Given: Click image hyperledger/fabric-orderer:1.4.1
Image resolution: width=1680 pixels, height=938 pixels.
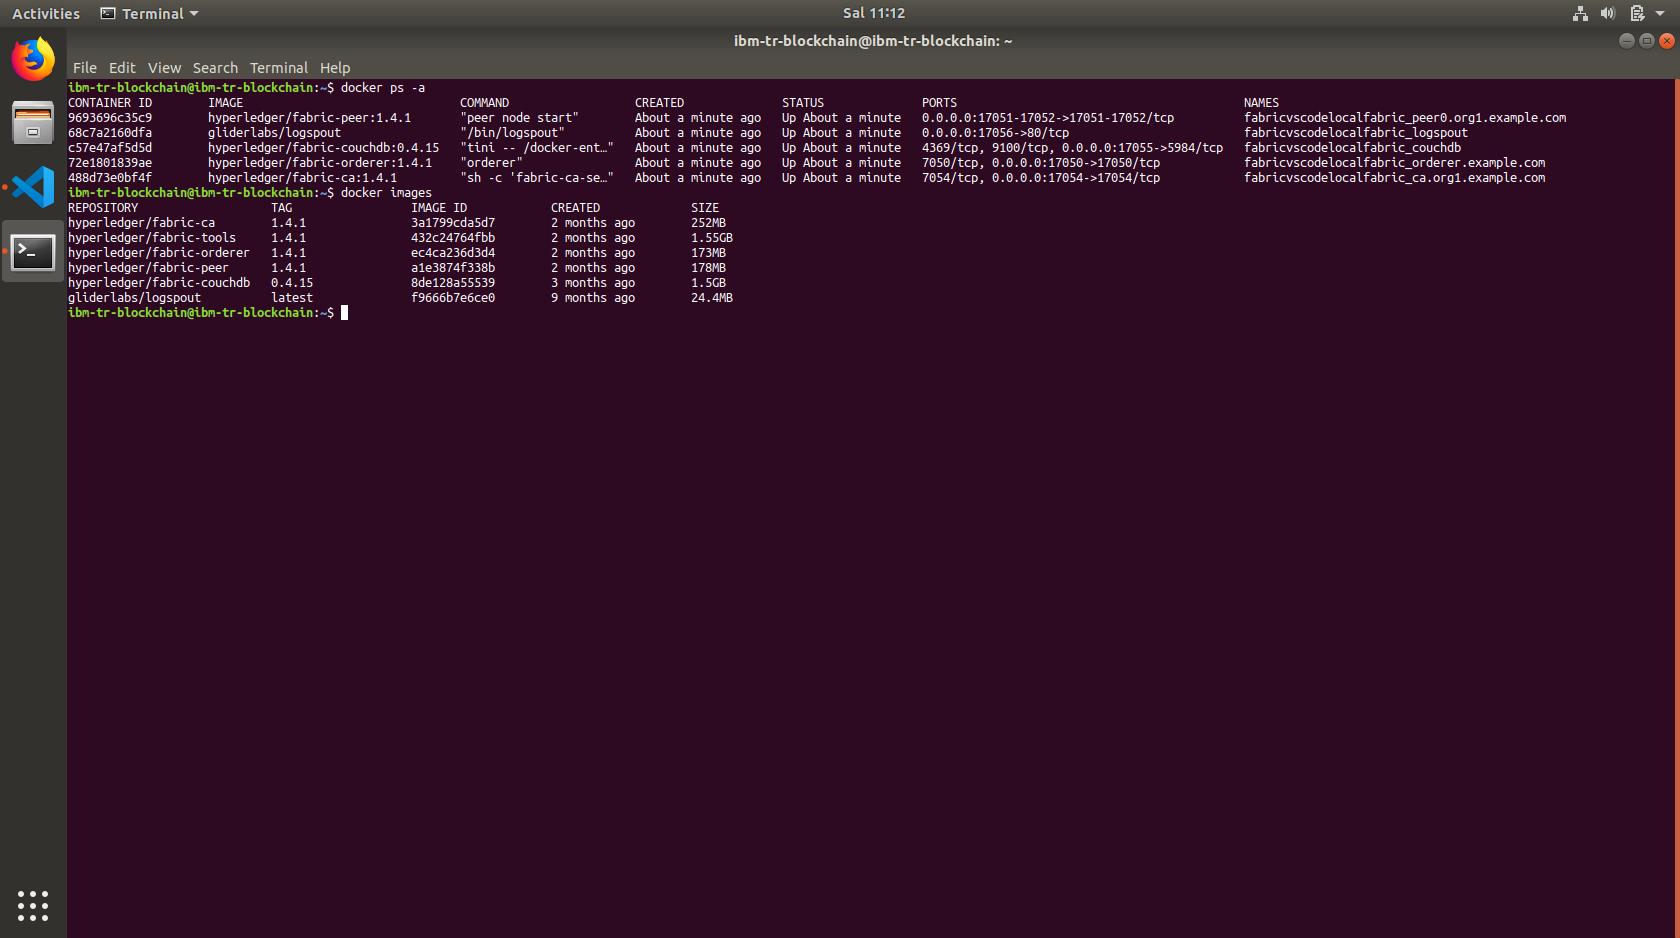Looking at the screenshot, I should pyautogui.click(x=320, y=163).
